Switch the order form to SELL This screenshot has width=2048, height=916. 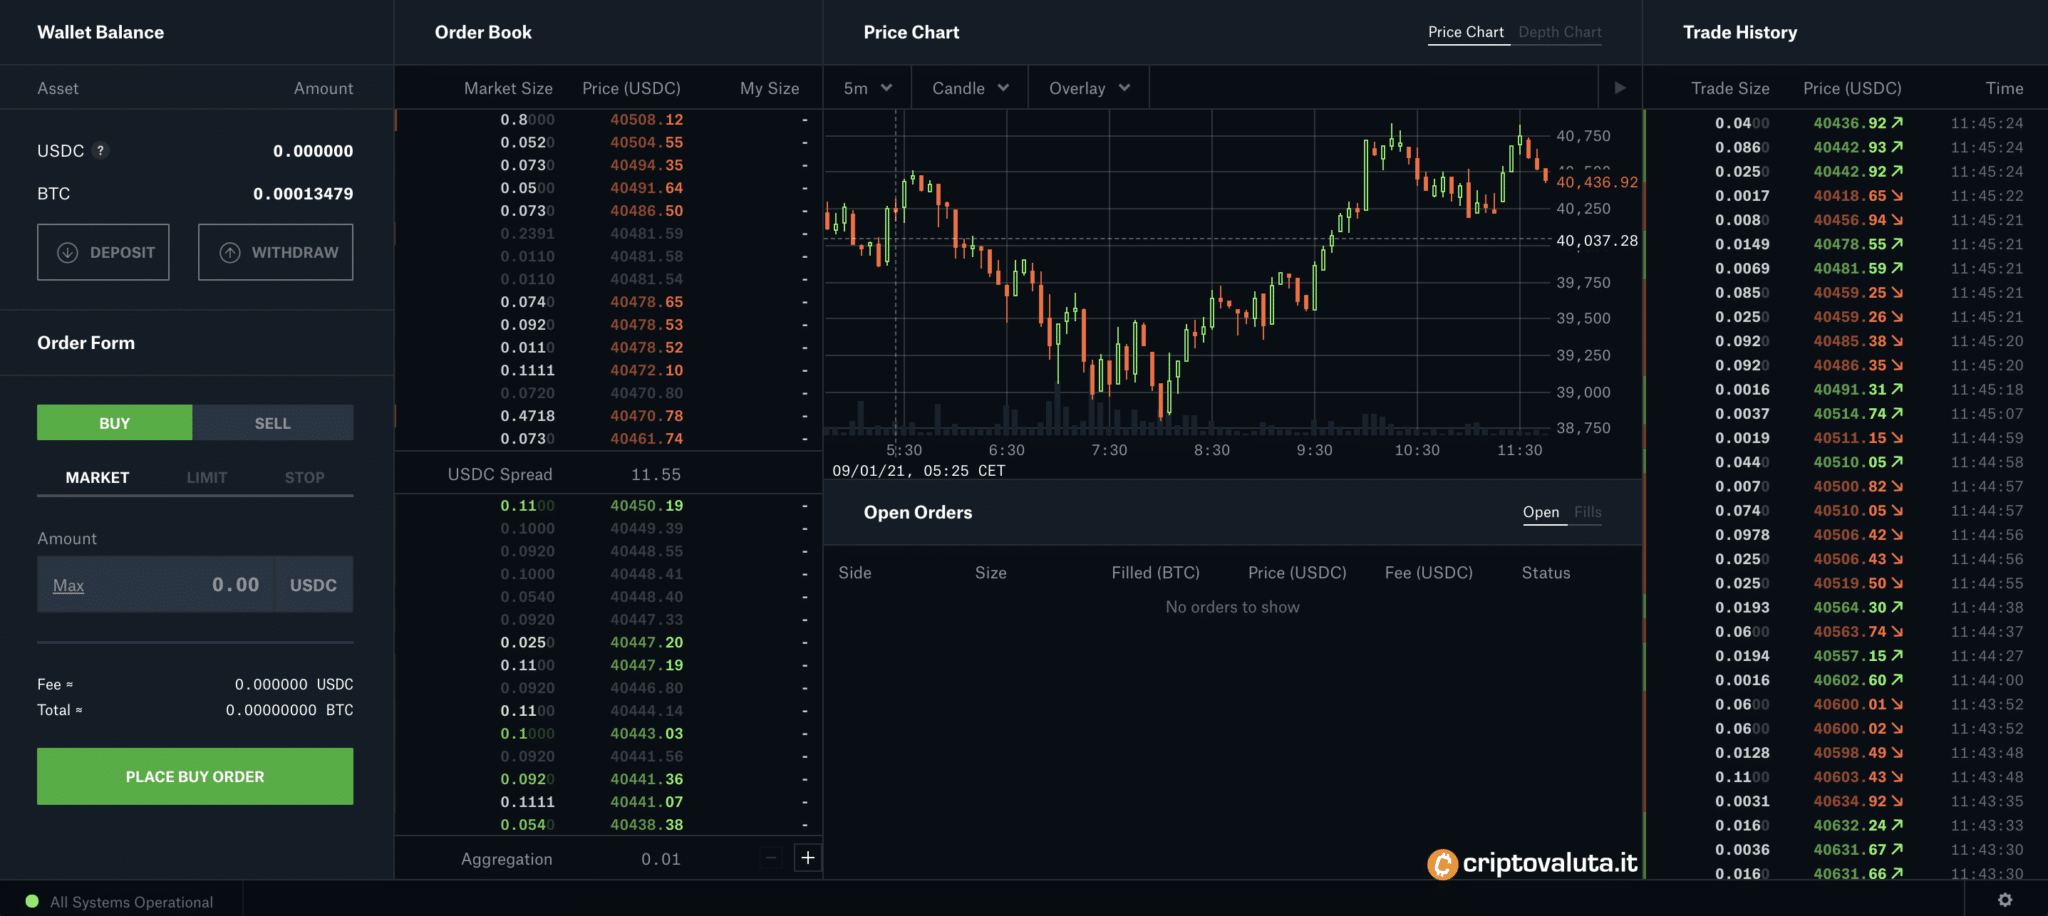(x=272, y=422)
